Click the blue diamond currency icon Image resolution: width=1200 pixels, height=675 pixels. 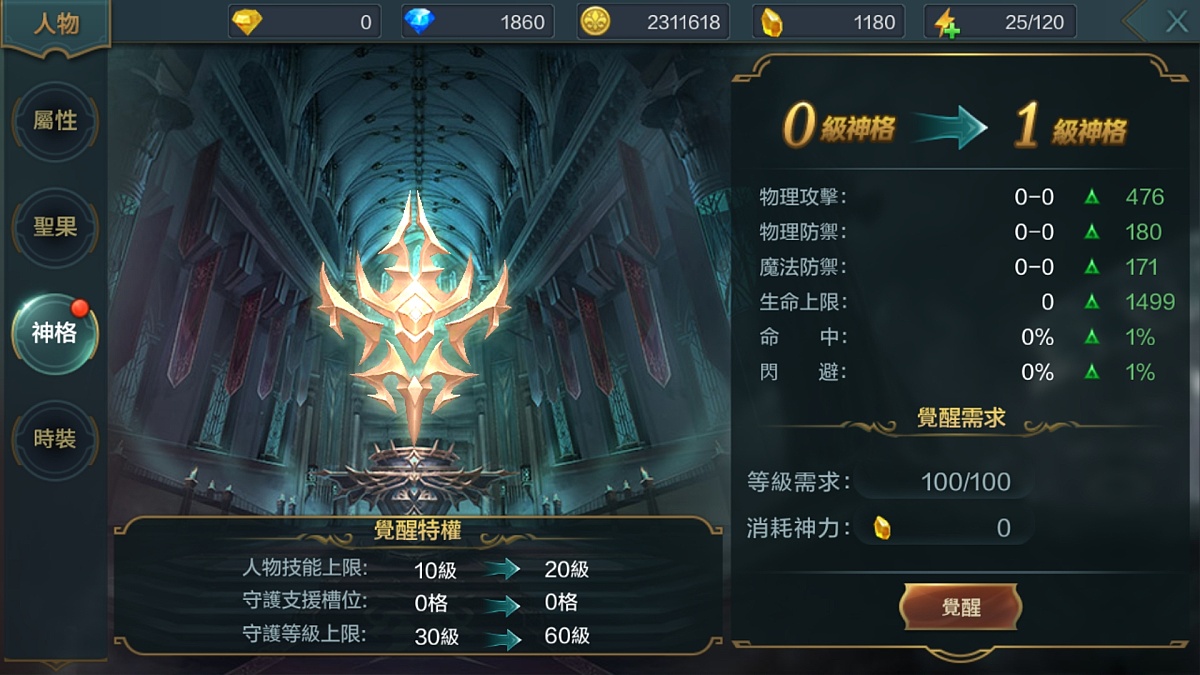(x=419, y=21)
